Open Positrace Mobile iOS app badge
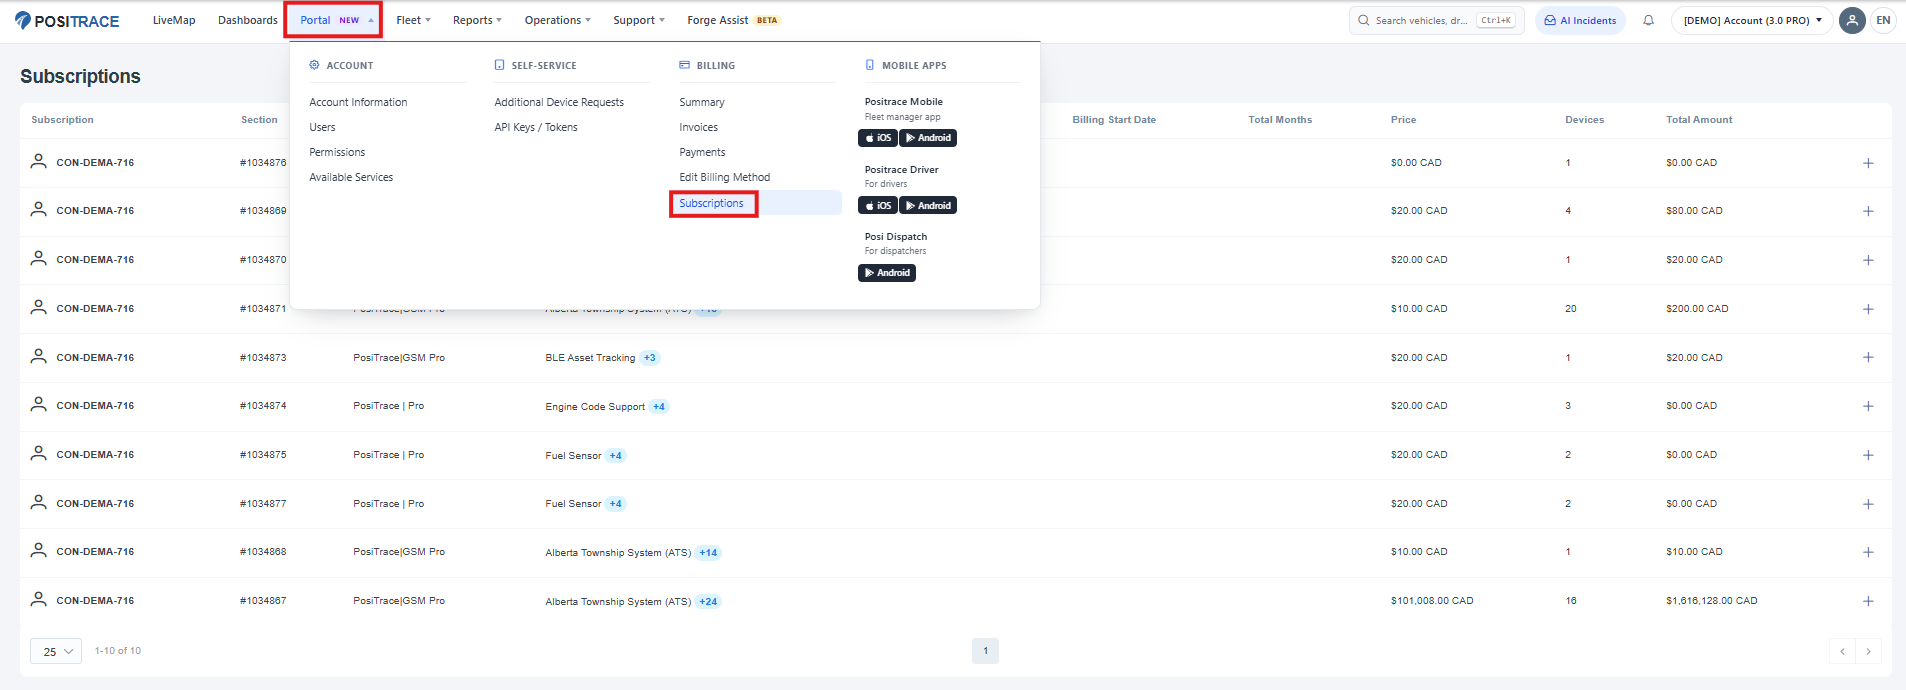 coord(878,138)
